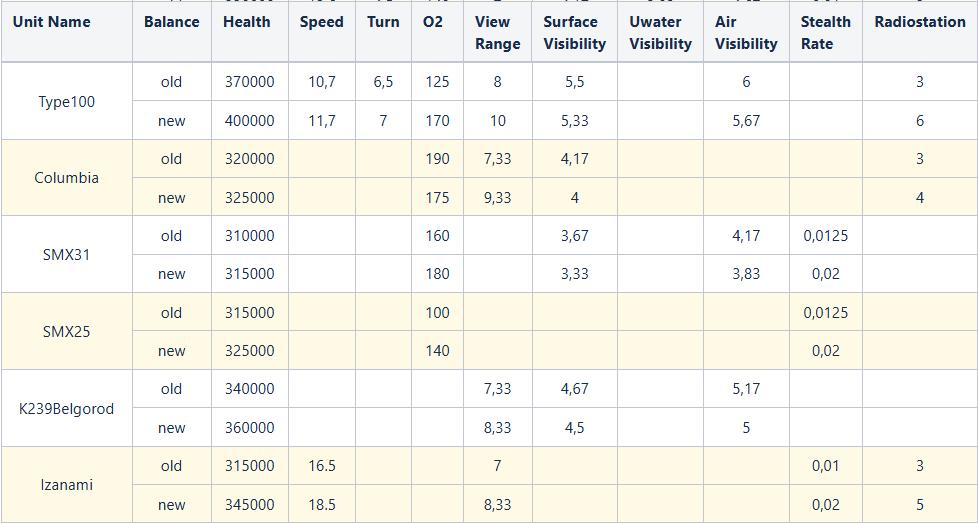Viewport: 978px width, 523px height.
Task: Click Type100 new health value 400000
Action: [249, 120]
